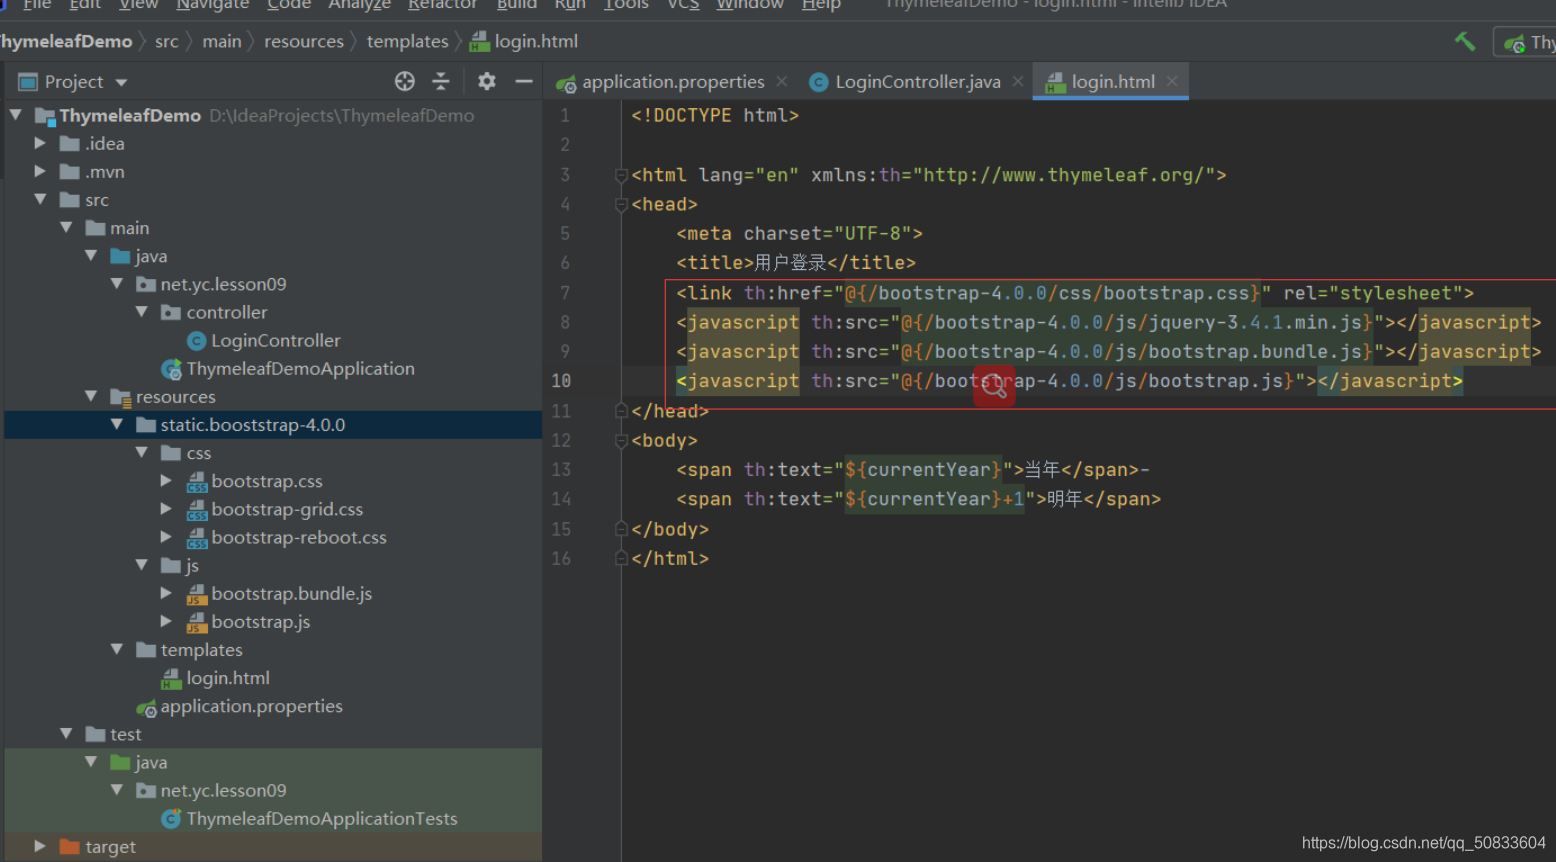Collapse the main folder arrow

click(x=66, y=227)
